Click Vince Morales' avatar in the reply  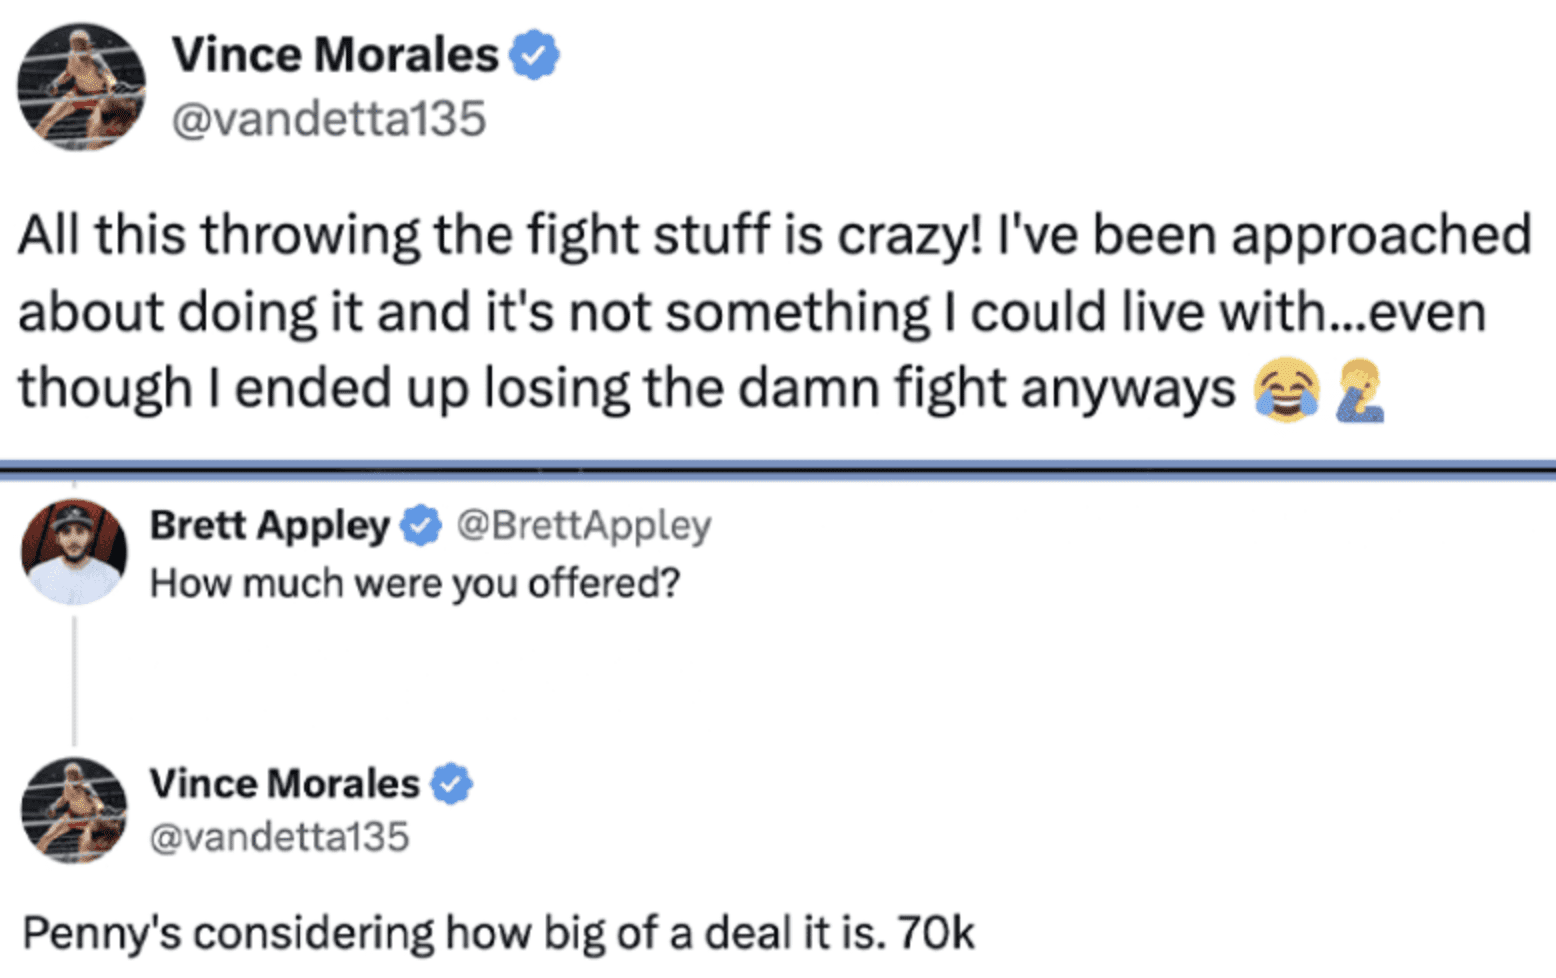click(x=74, y=810)
